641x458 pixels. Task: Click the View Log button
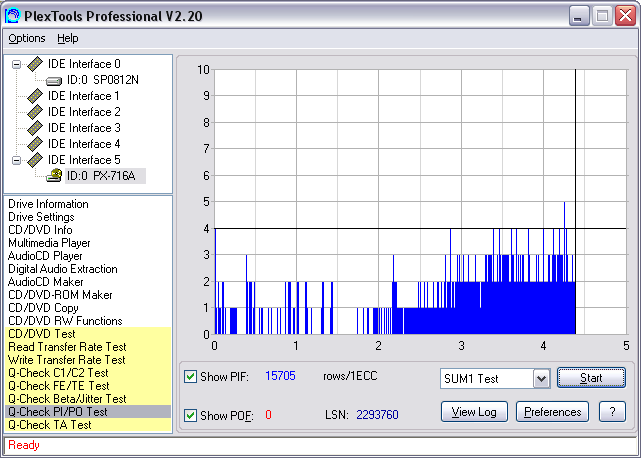[x=474, y=412]
